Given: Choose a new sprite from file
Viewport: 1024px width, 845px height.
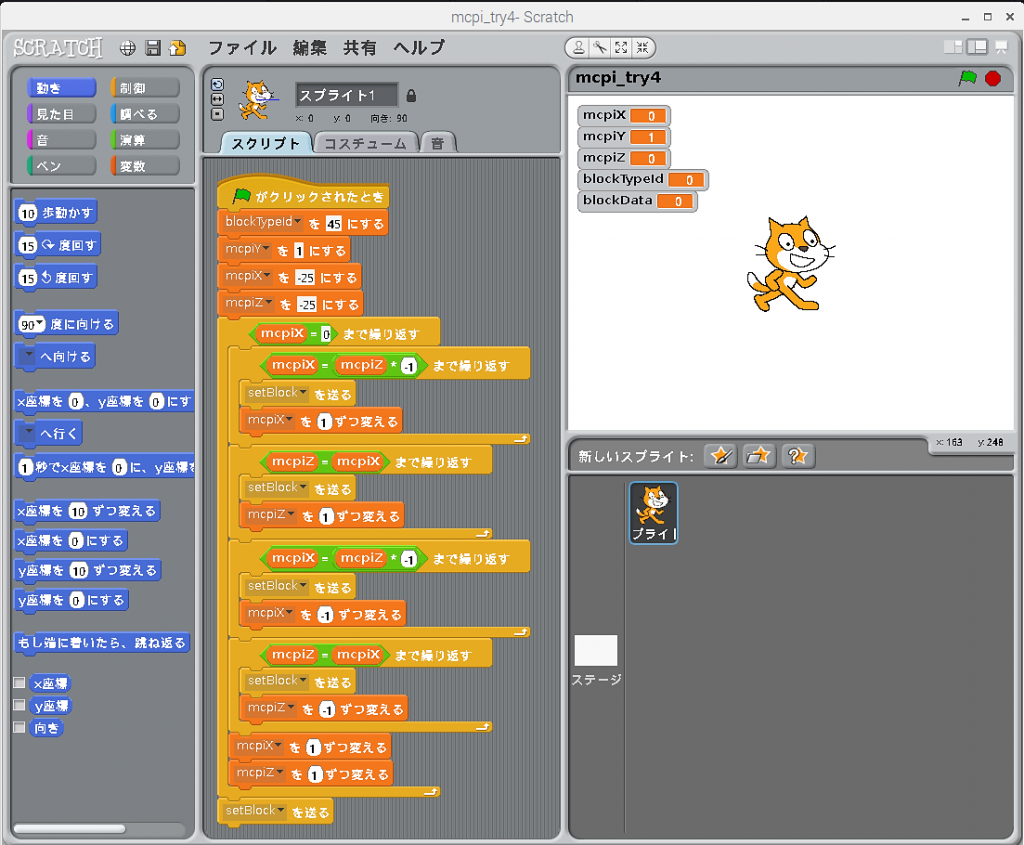Looking at the screenshot, I should 758,455.
